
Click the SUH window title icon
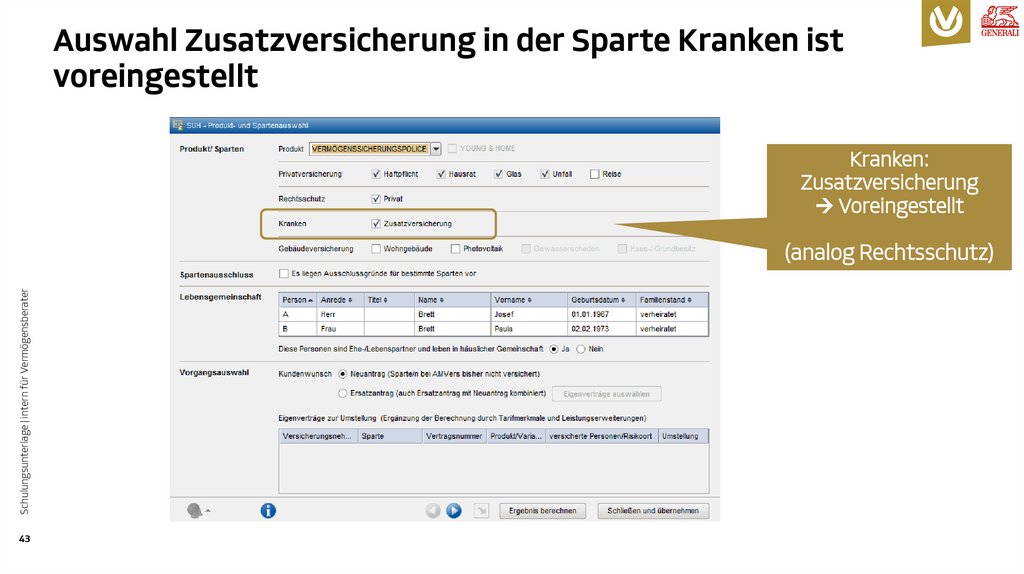(178, 125)
